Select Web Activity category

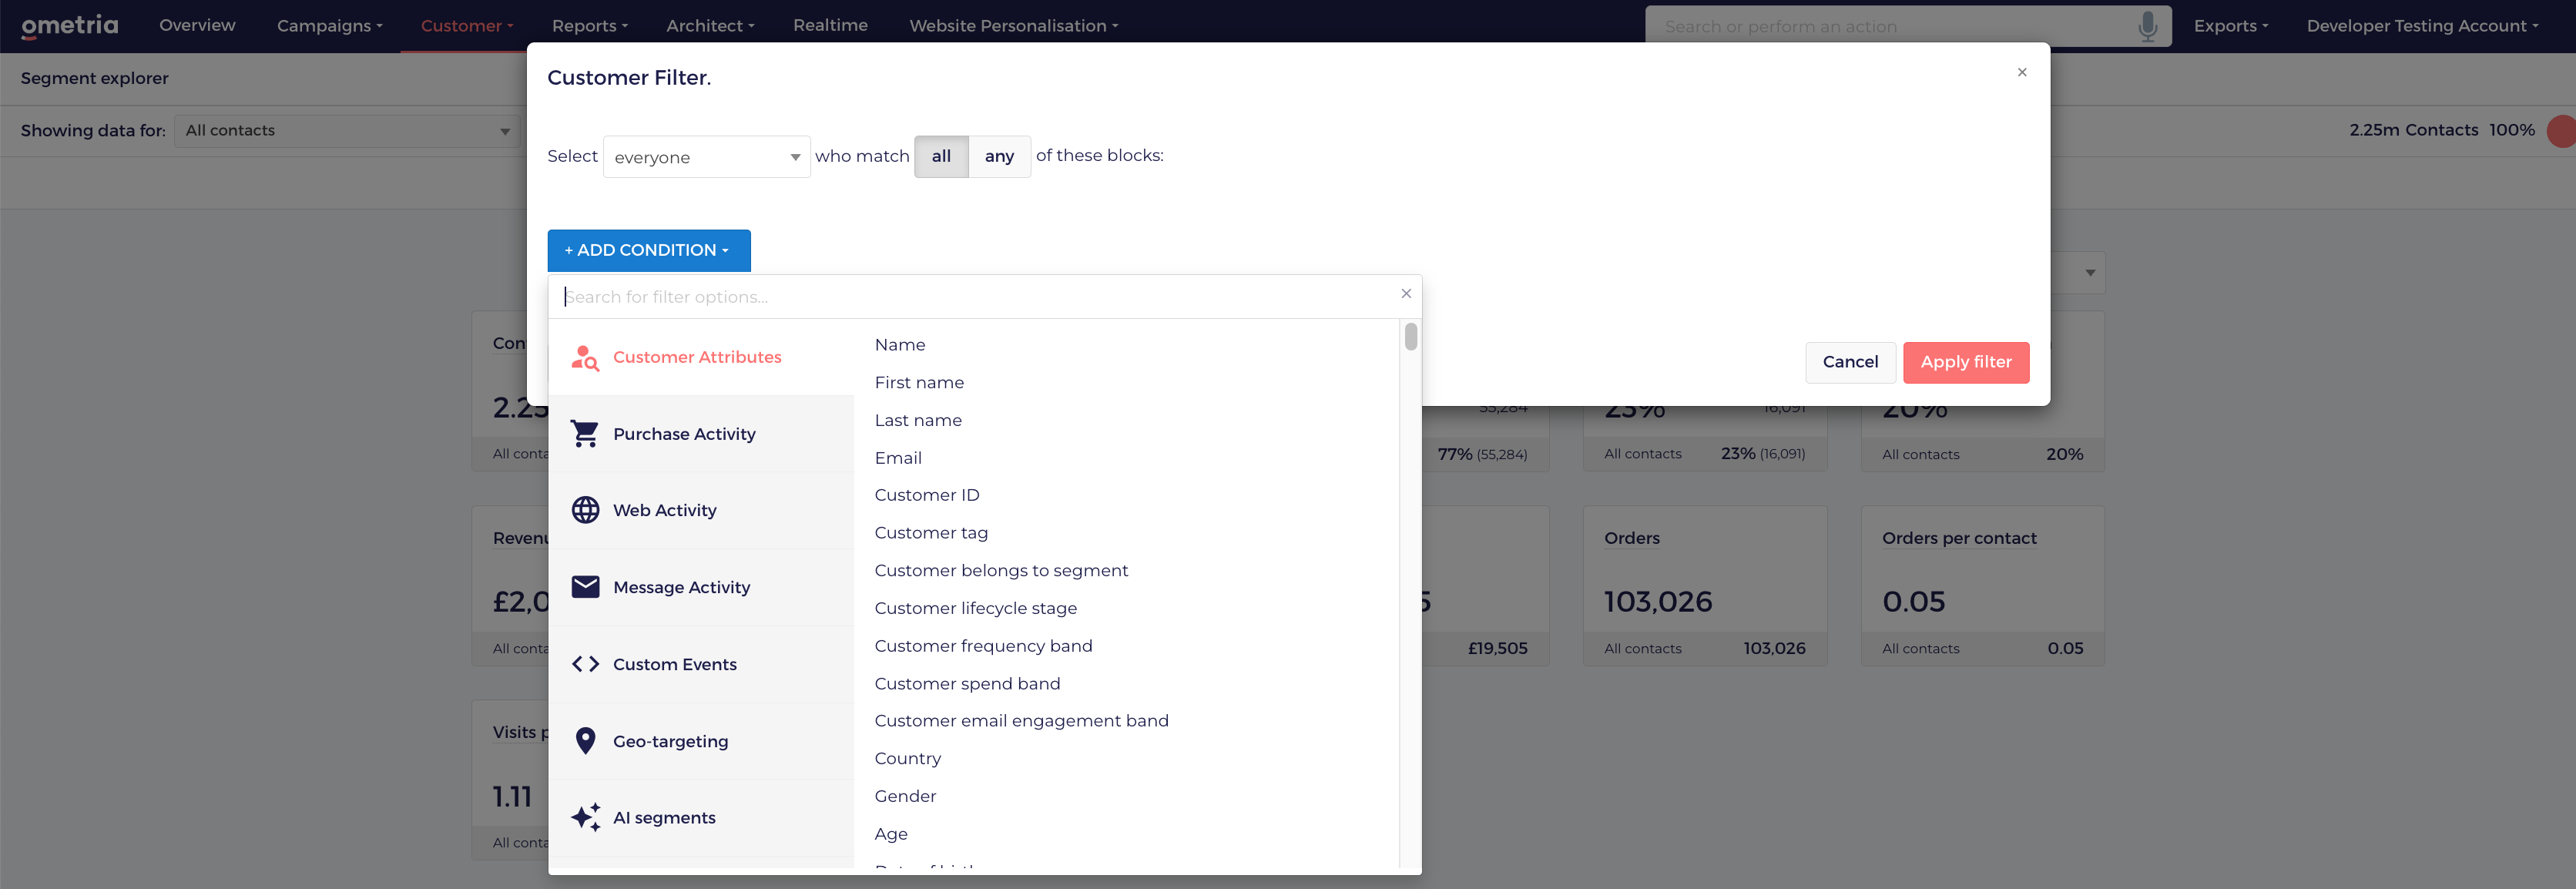pos(701,510)
